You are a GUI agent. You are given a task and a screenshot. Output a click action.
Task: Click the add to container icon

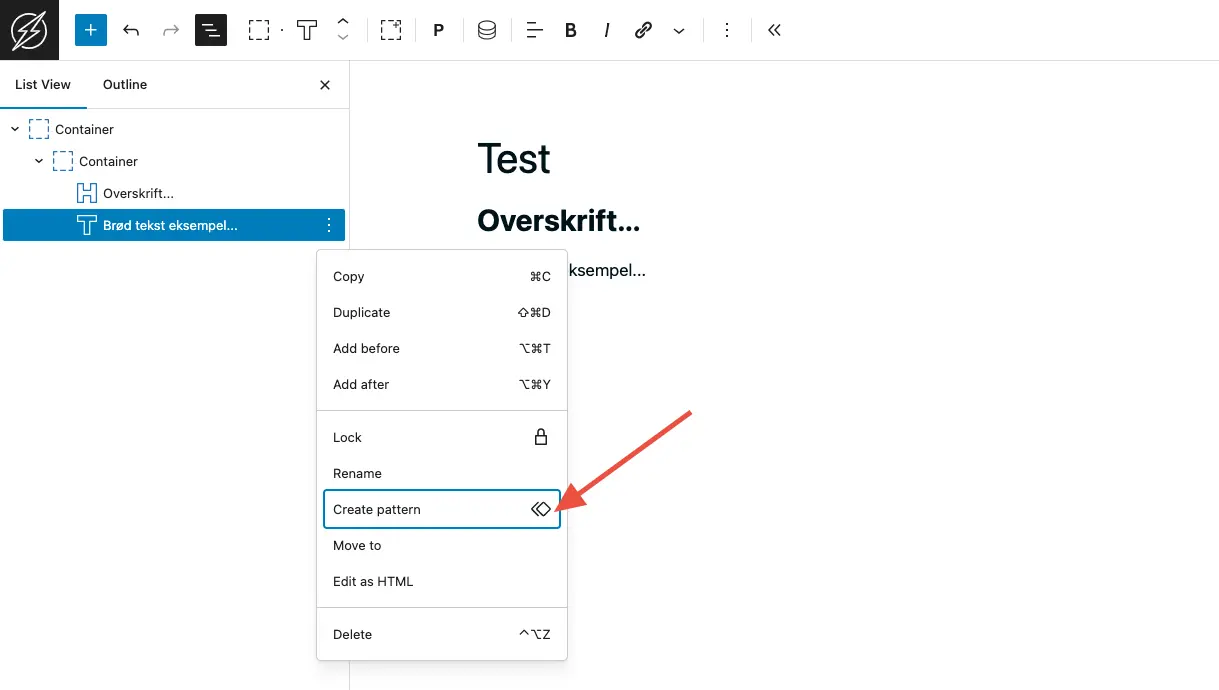(x=391, y=30)
